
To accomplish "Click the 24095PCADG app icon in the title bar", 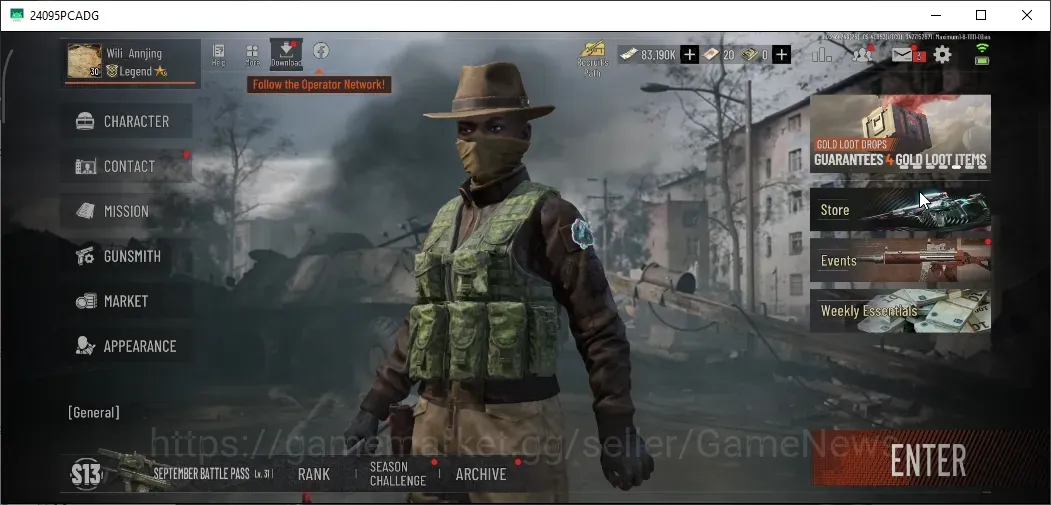I will click(17, 15).
